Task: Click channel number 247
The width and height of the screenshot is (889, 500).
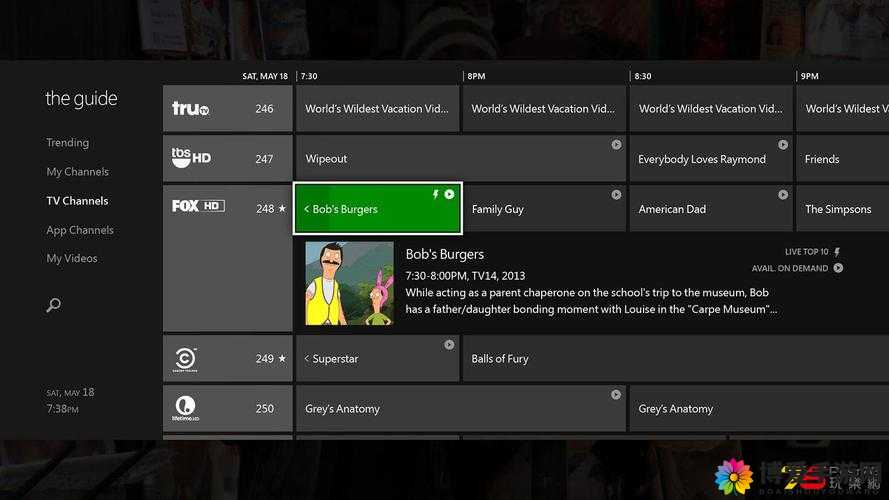Action: pos(264,159)
